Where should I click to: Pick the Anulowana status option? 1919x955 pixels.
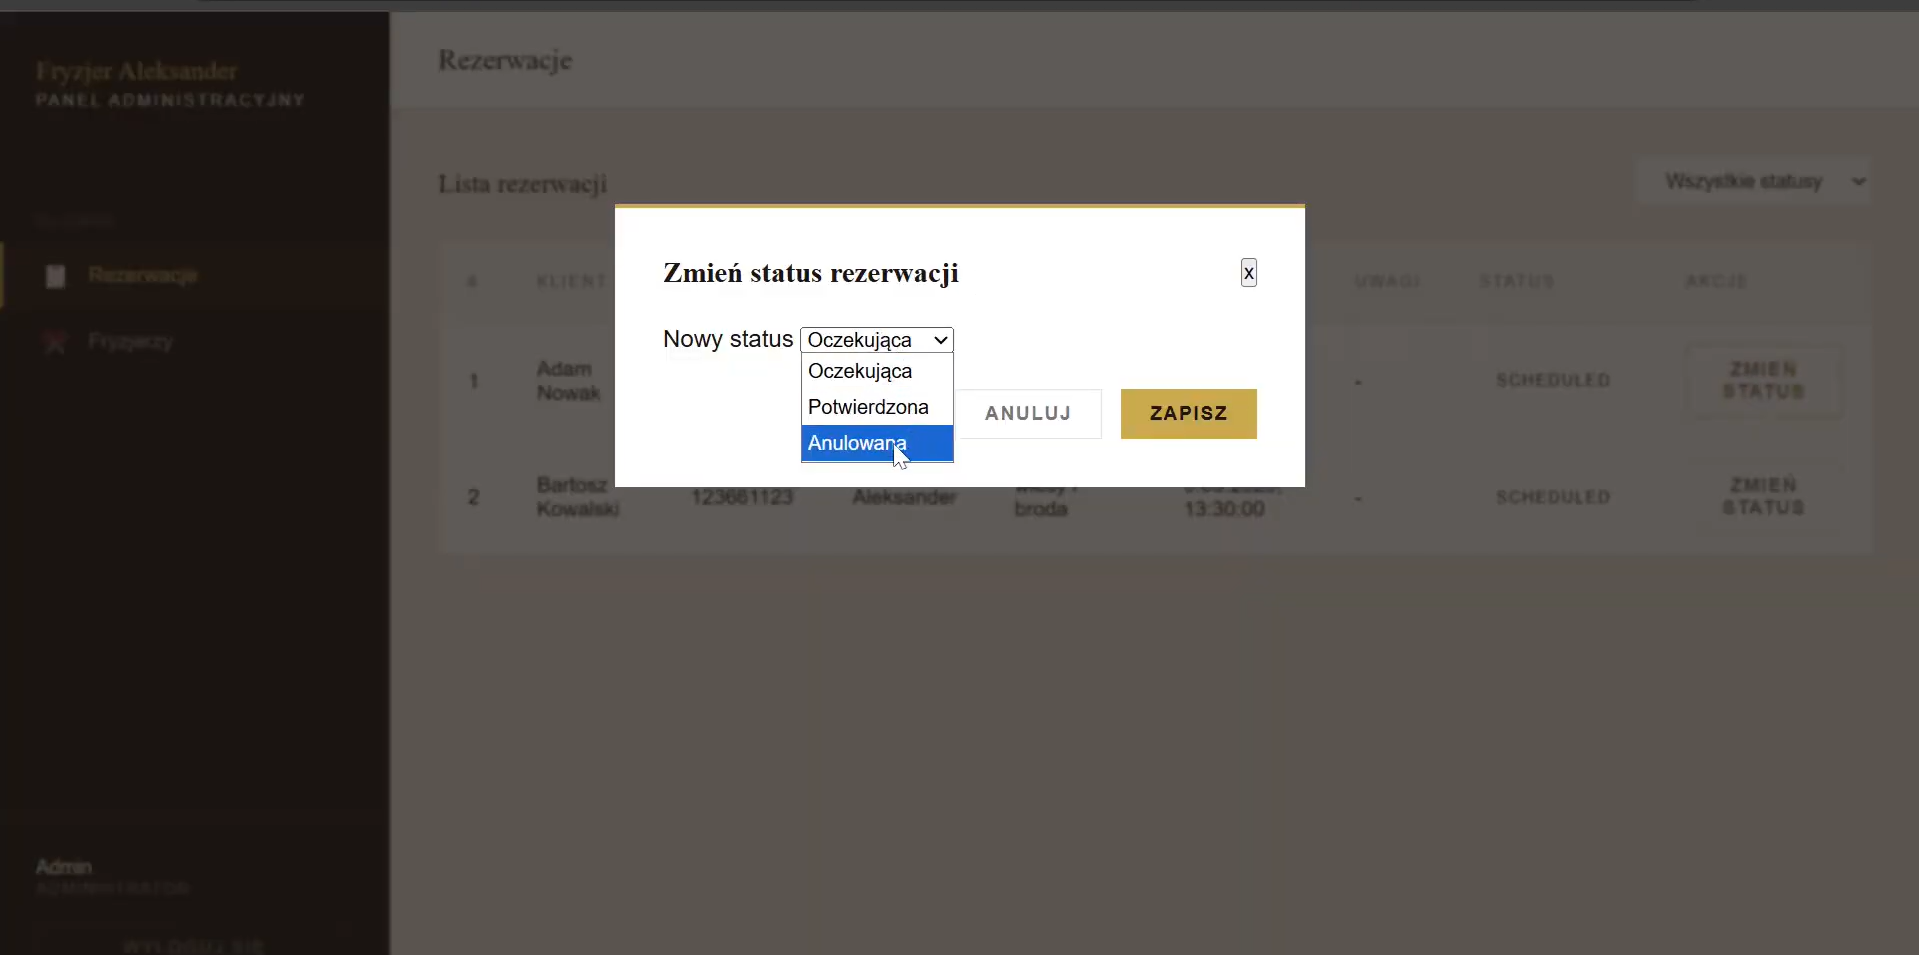[877, 443]
